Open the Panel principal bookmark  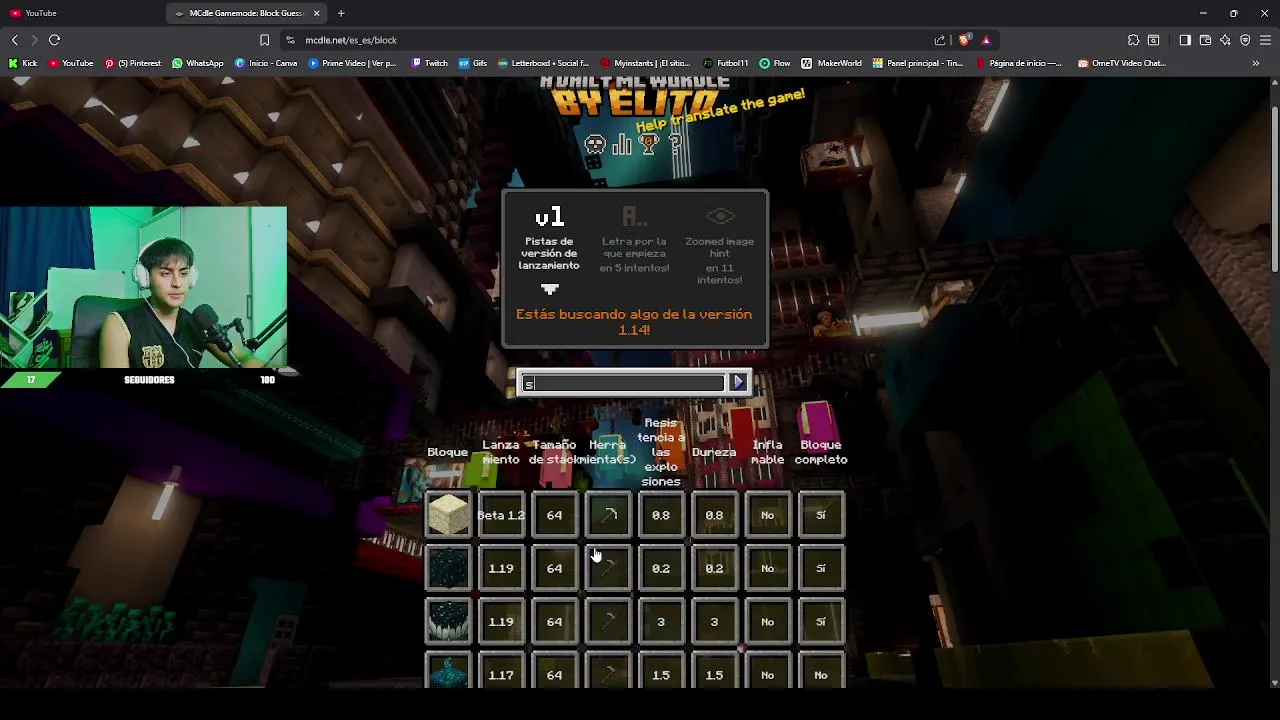pyautogui.click(x=917, y=63)
